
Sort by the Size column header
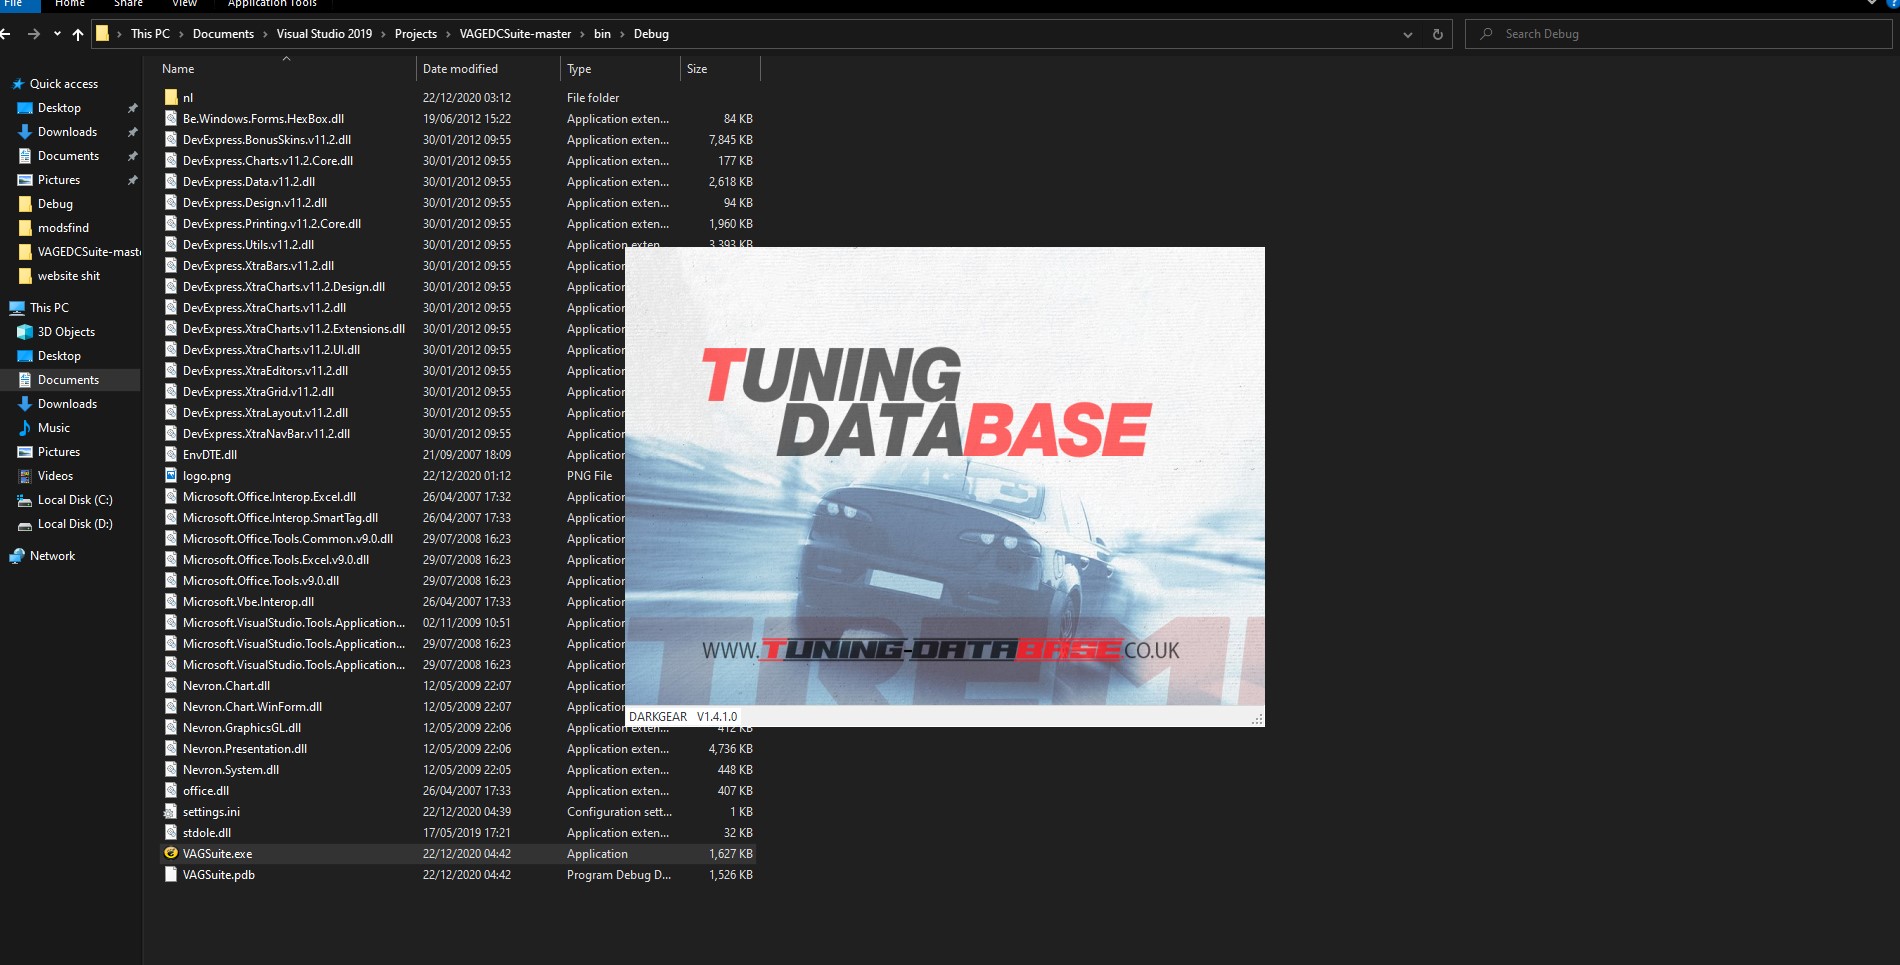720,69
